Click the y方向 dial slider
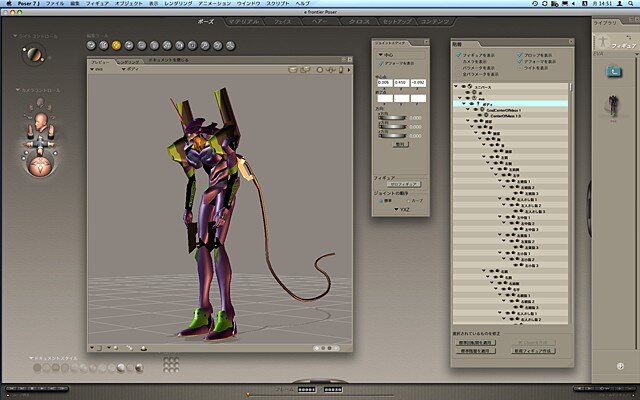The height and width of the screenshot is (400, 640). [392, 127]
